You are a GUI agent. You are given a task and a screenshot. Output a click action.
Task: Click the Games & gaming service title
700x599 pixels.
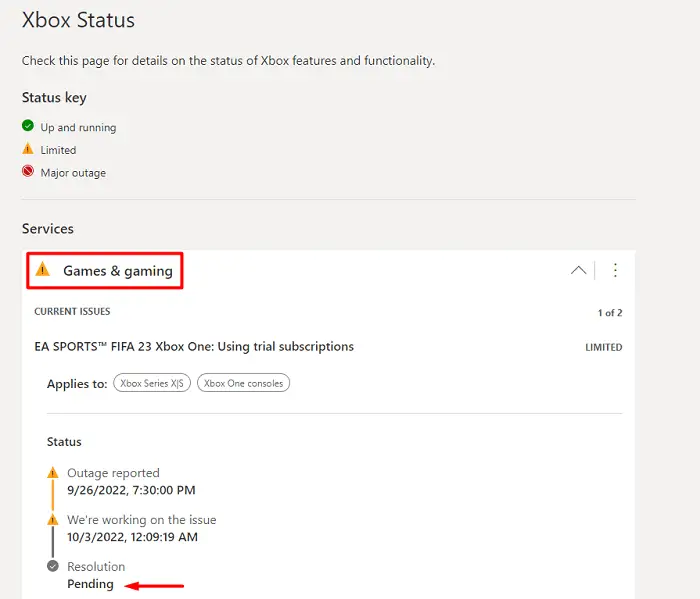click(x=117, y=271)
